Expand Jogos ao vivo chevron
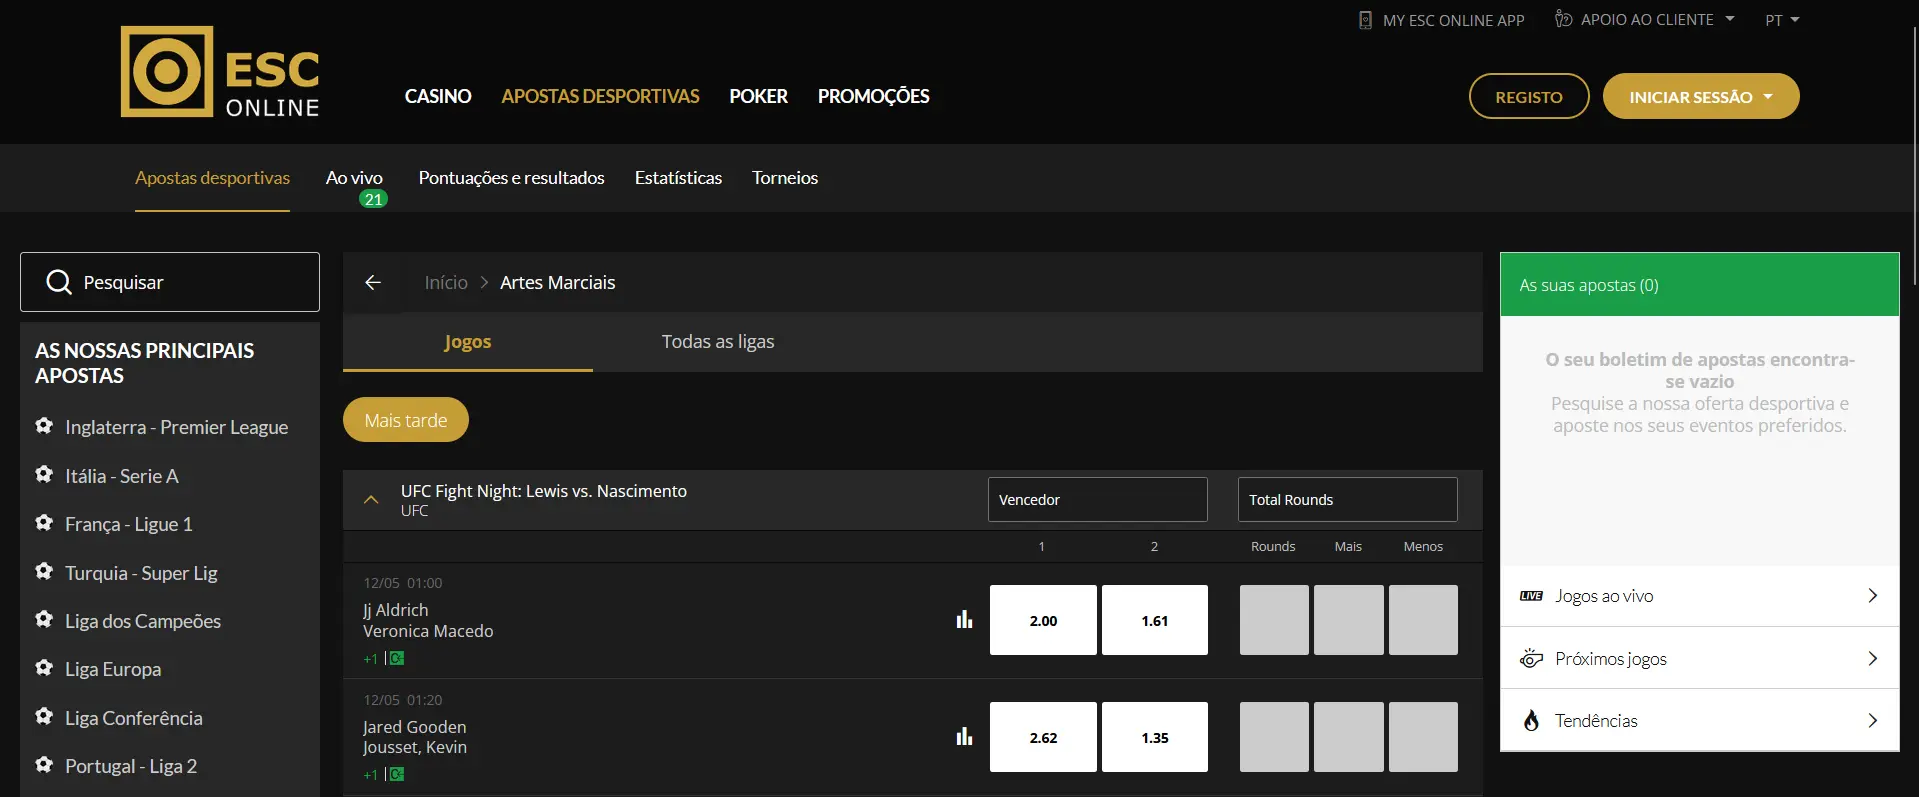Image resolution: width=1919 pixels, height=797 pixels. tap(1873, 596)
